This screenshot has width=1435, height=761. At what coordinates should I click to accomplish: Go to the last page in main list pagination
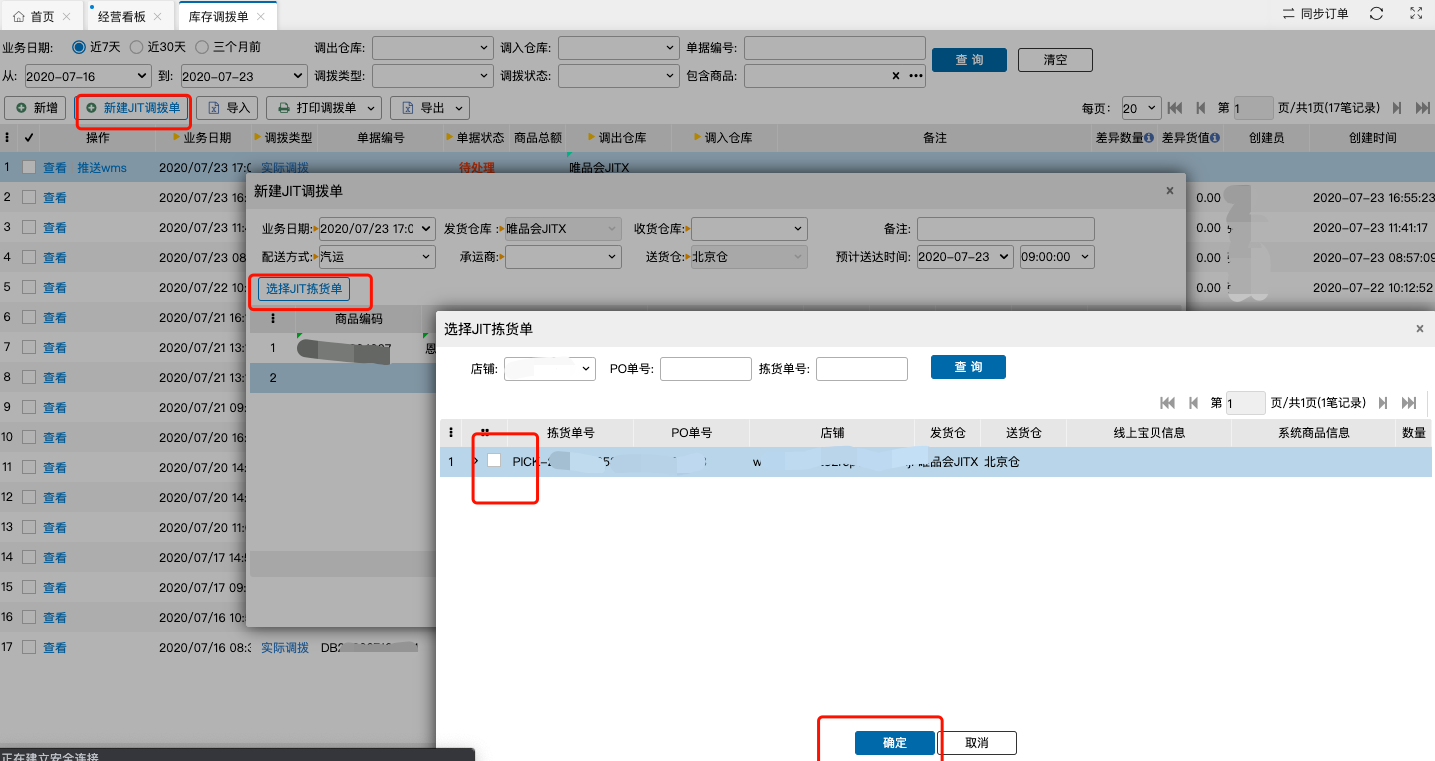tap(1422, 108)
